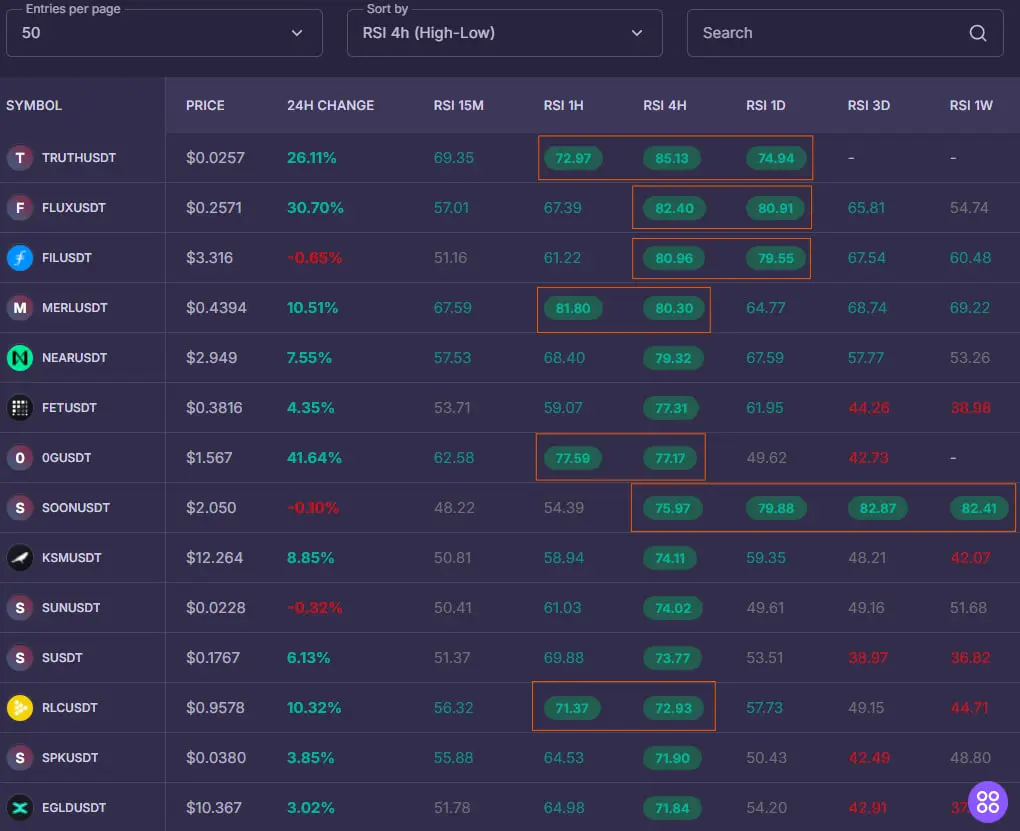Open the purple floating widget button
Viewport: 1020px width, 831px height.
[988, 801]
